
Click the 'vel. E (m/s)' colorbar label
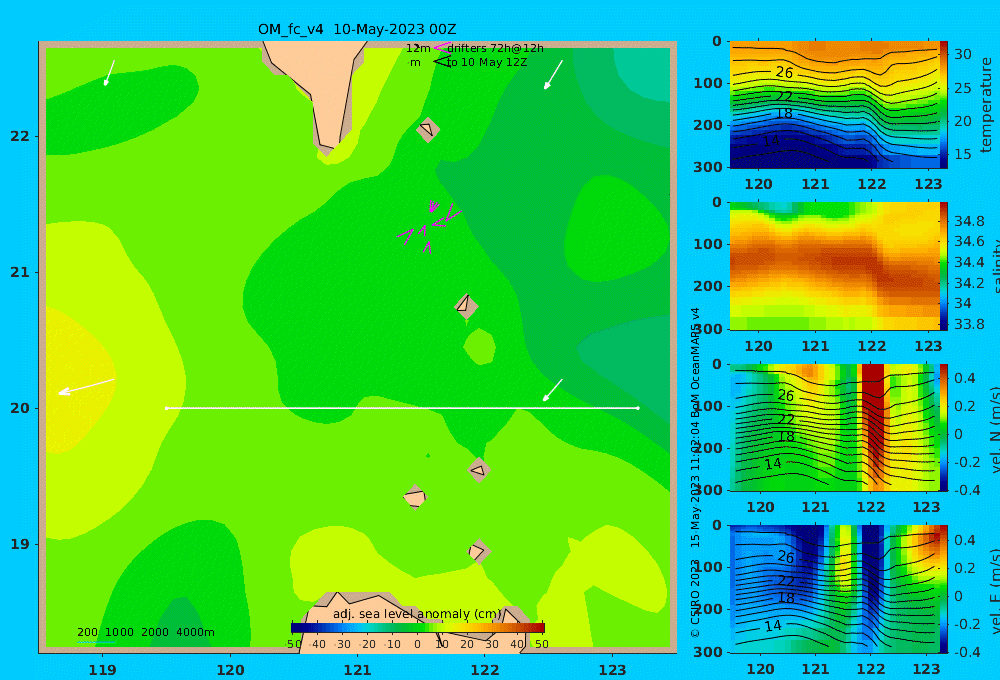995,591
